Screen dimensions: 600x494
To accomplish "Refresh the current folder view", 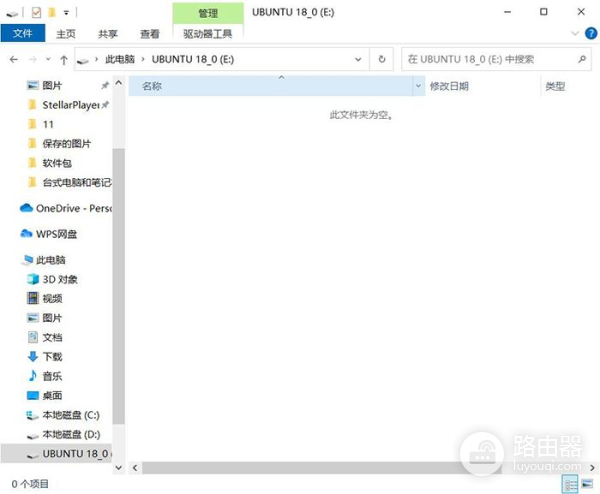I will (382, 59).
